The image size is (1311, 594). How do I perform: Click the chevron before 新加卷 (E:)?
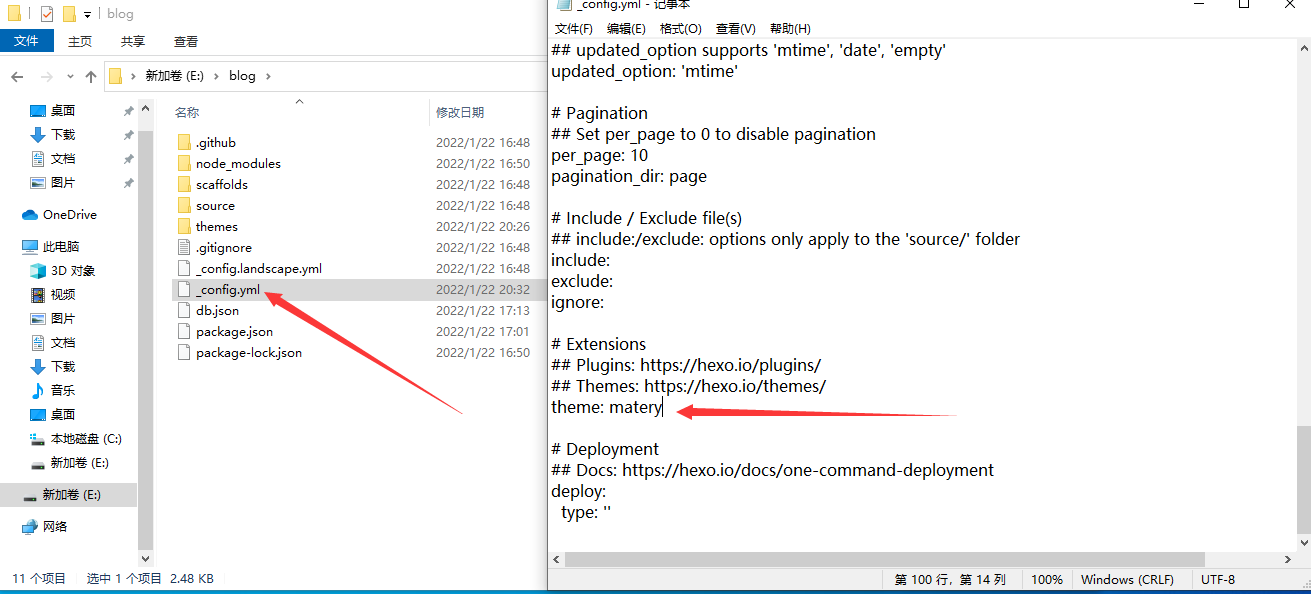134,76
